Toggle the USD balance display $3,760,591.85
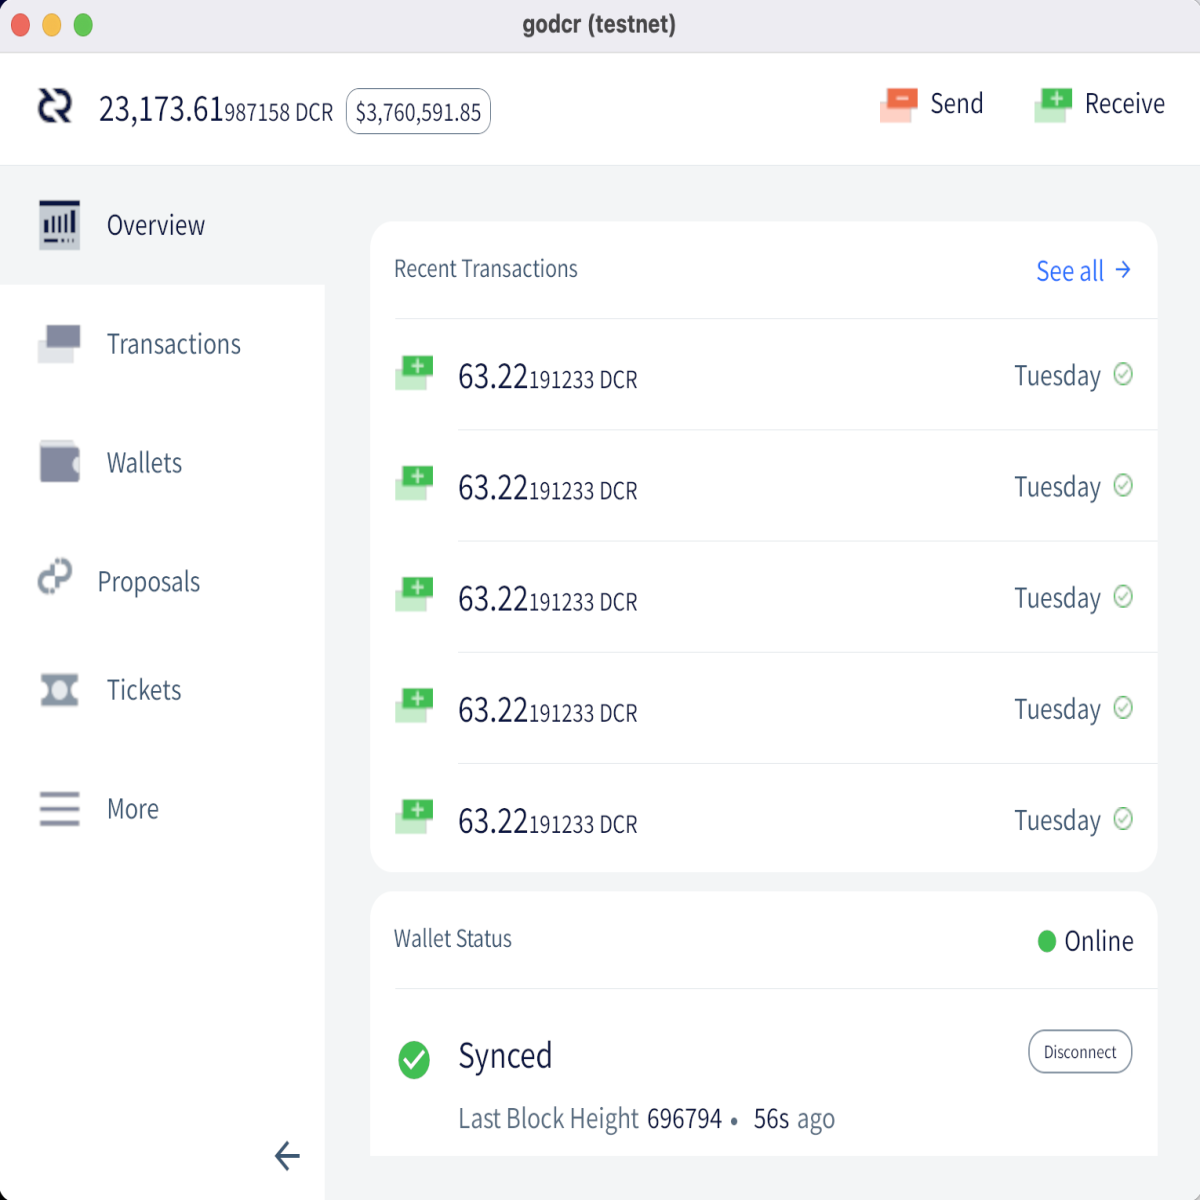Image resolution: width=1200 pixels, height=1200 pixels. click(418, 111)
